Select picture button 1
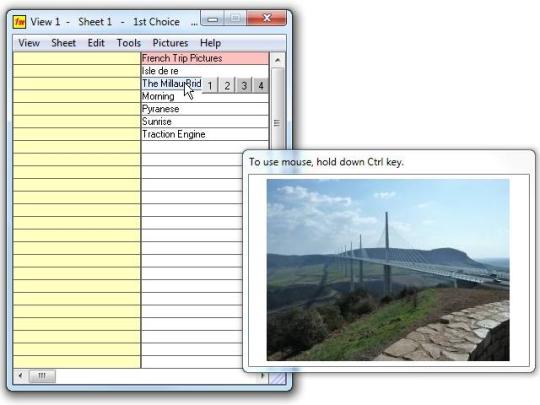Viewport: 540px width, 405px height. 210,85
